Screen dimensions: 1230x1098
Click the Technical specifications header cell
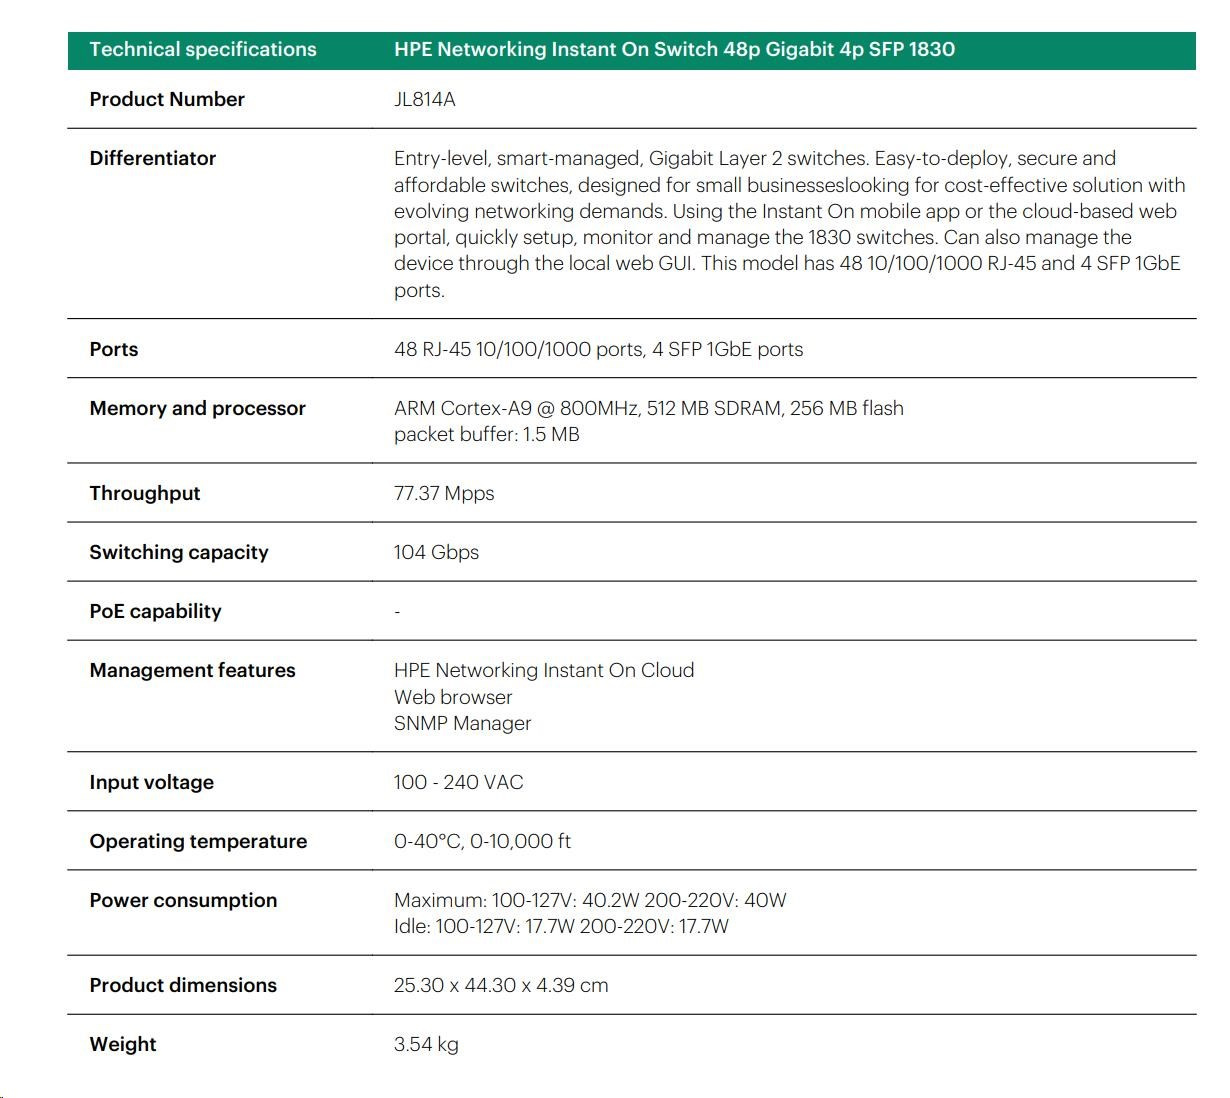202,50
